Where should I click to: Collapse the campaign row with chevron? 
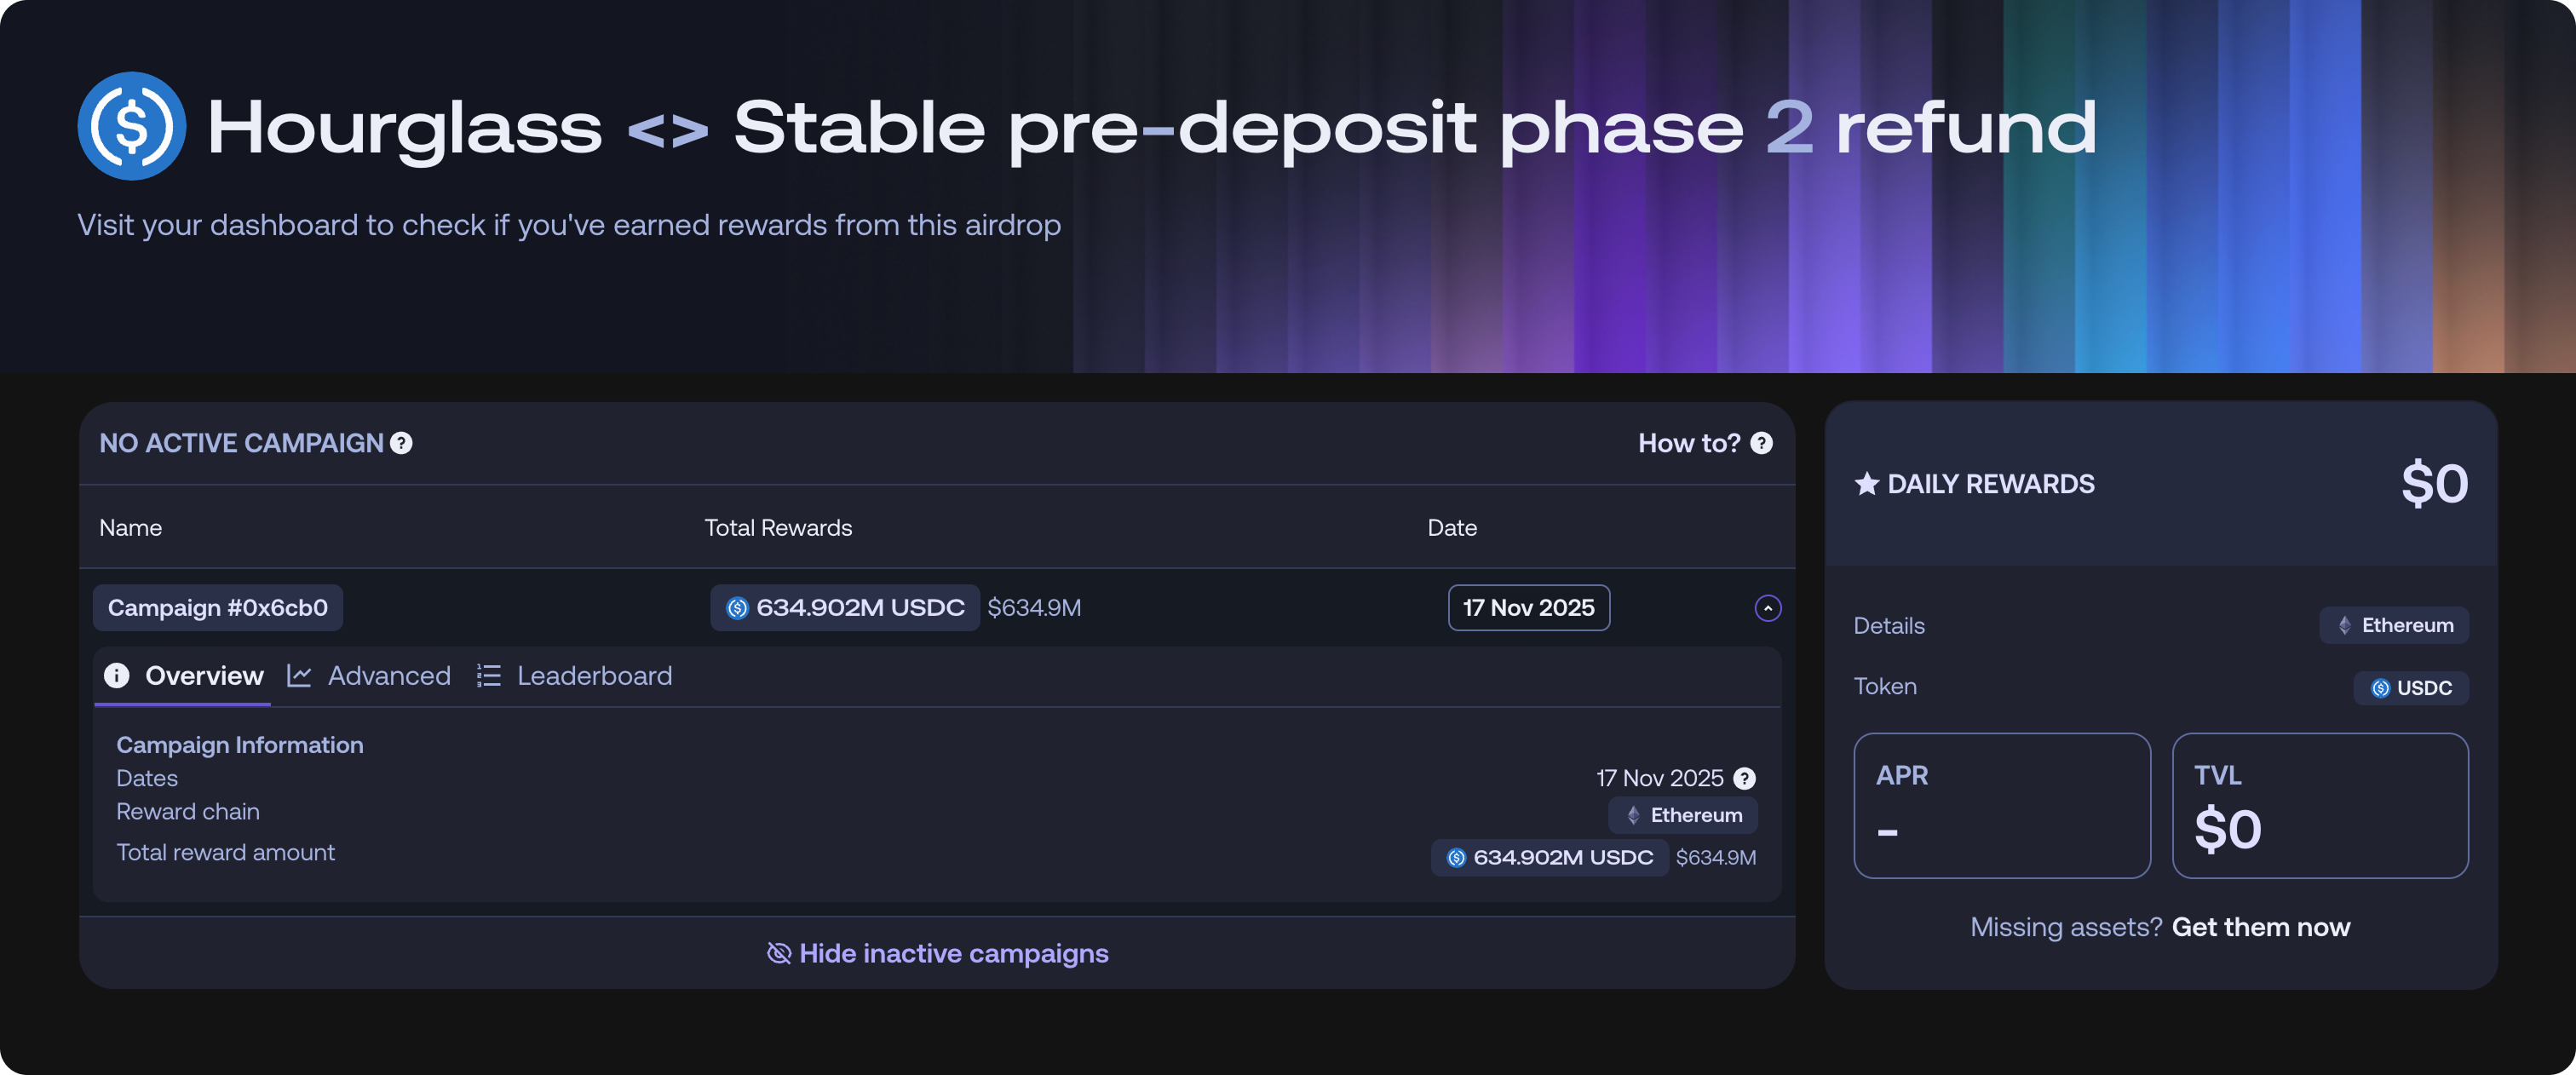pyautogui.click(x=1767, y=608)
